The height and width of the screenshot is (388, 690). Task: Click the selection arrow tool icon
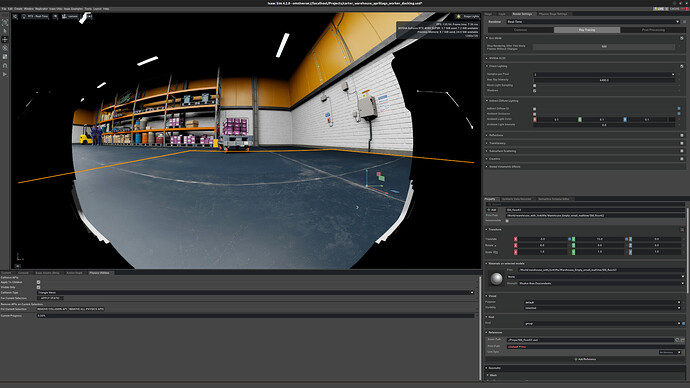click(x=5, y=31)
